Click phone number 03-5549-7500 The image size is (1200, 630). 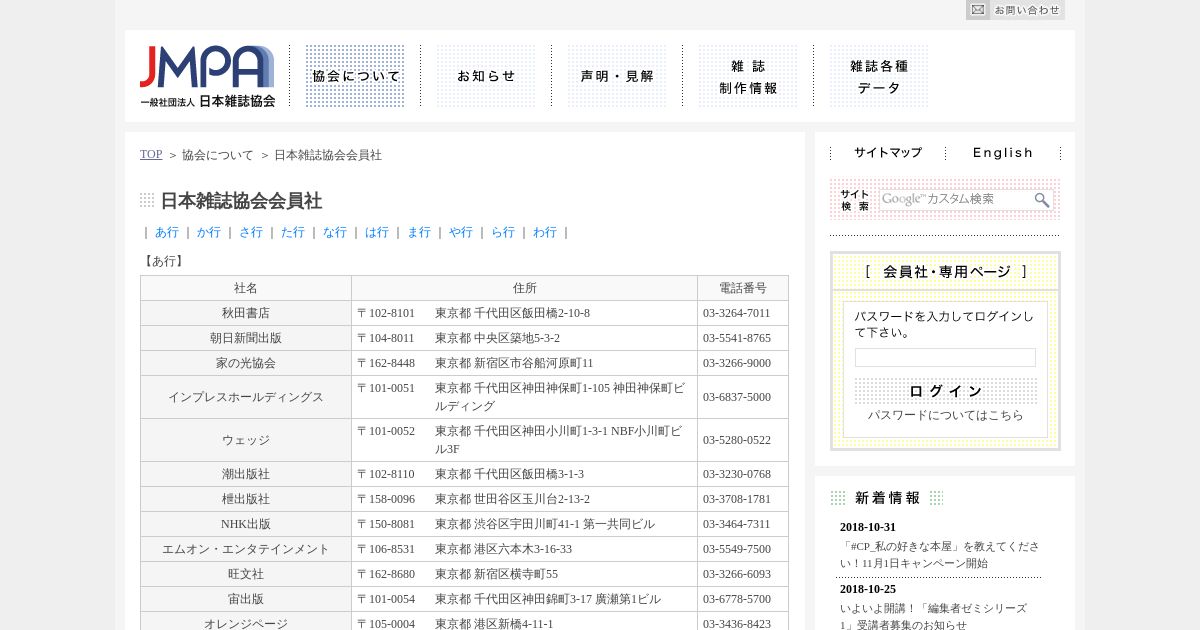pyautogui.click(x=737, y=549)
